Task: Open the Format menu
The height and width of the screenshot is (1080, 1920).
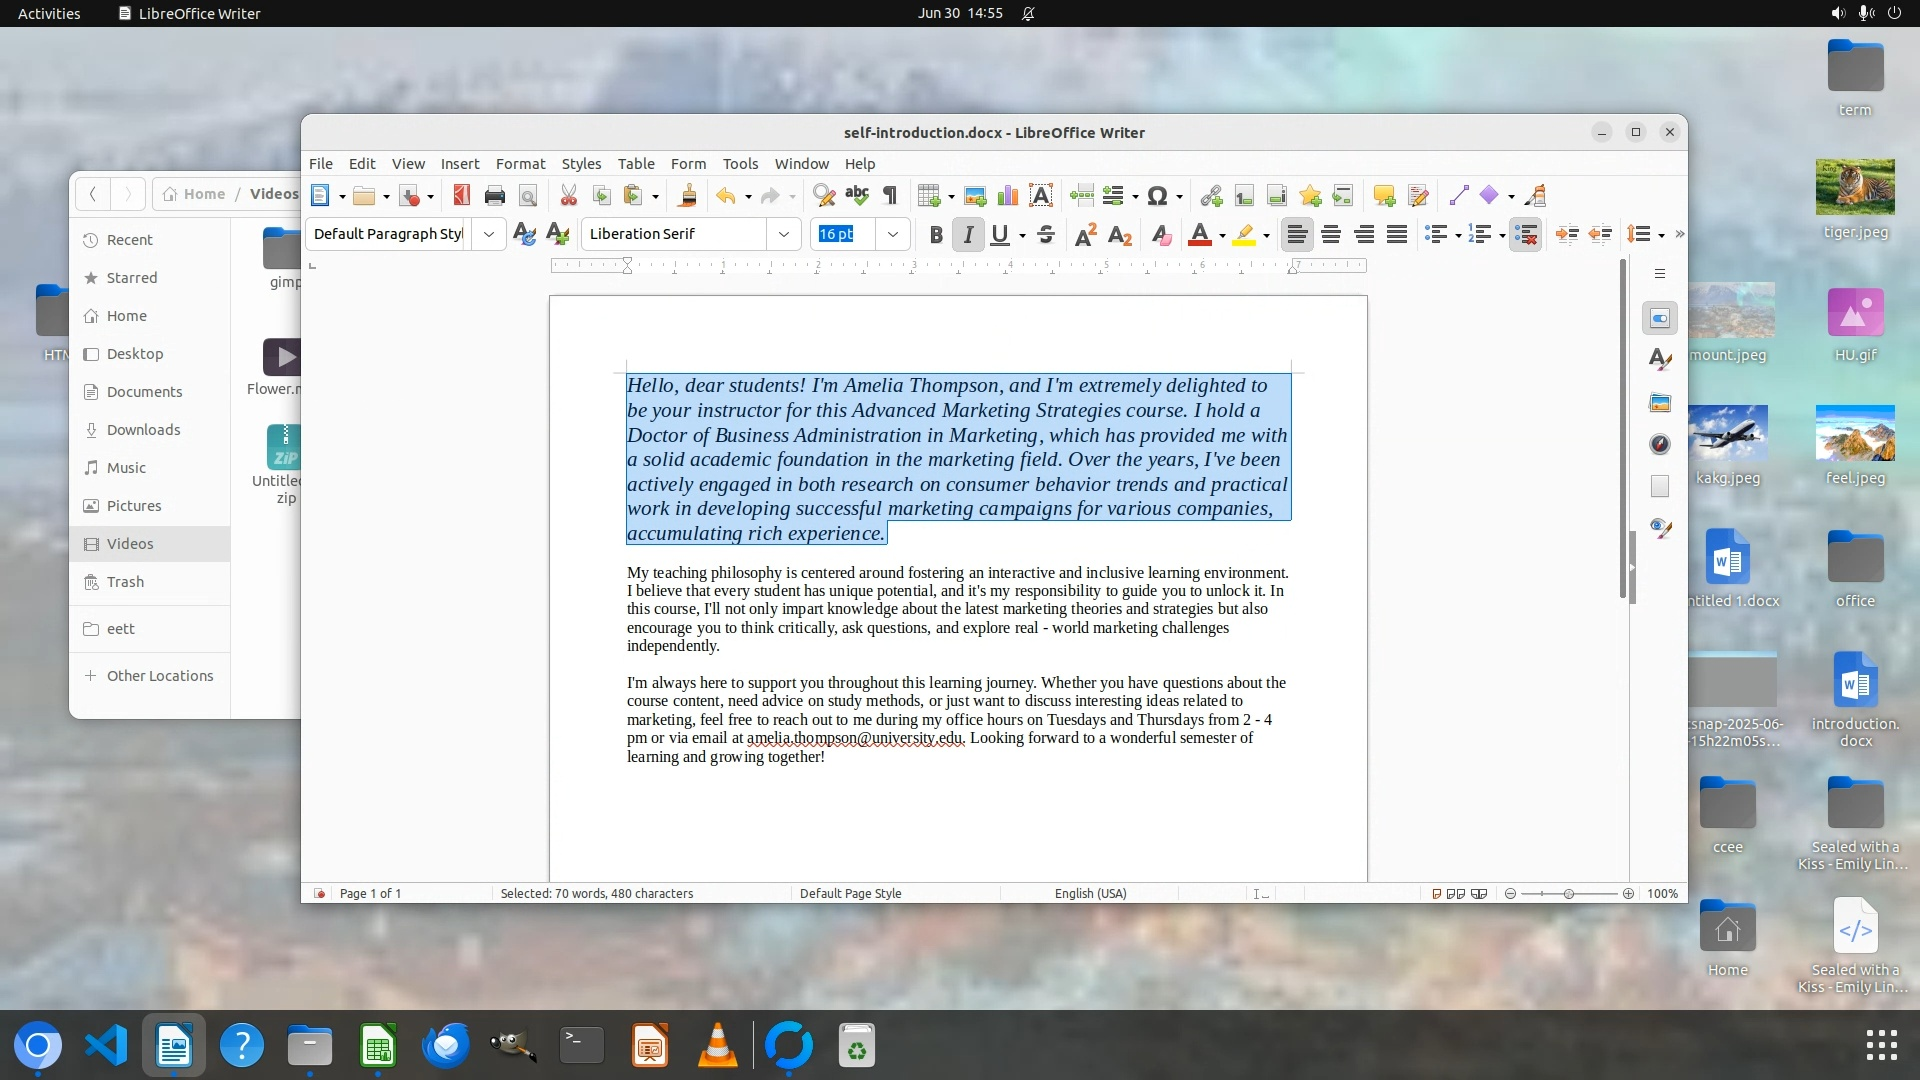Action: point(520,163)
